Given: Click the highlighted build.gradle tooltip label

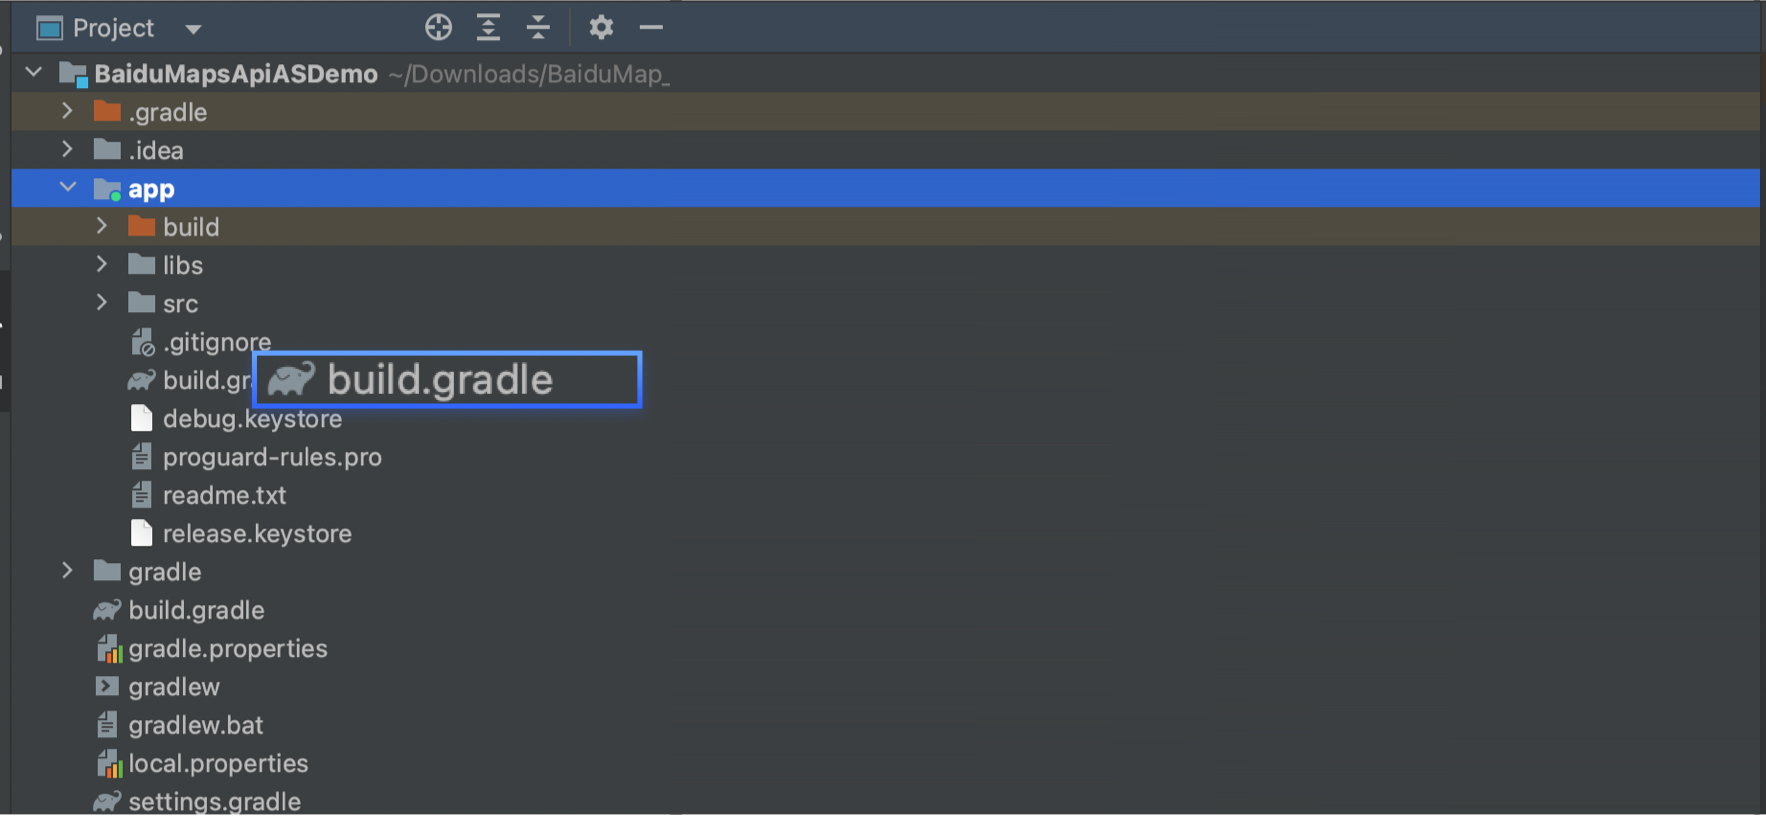Looking at the screenshot, I should [x=440, y=380].
